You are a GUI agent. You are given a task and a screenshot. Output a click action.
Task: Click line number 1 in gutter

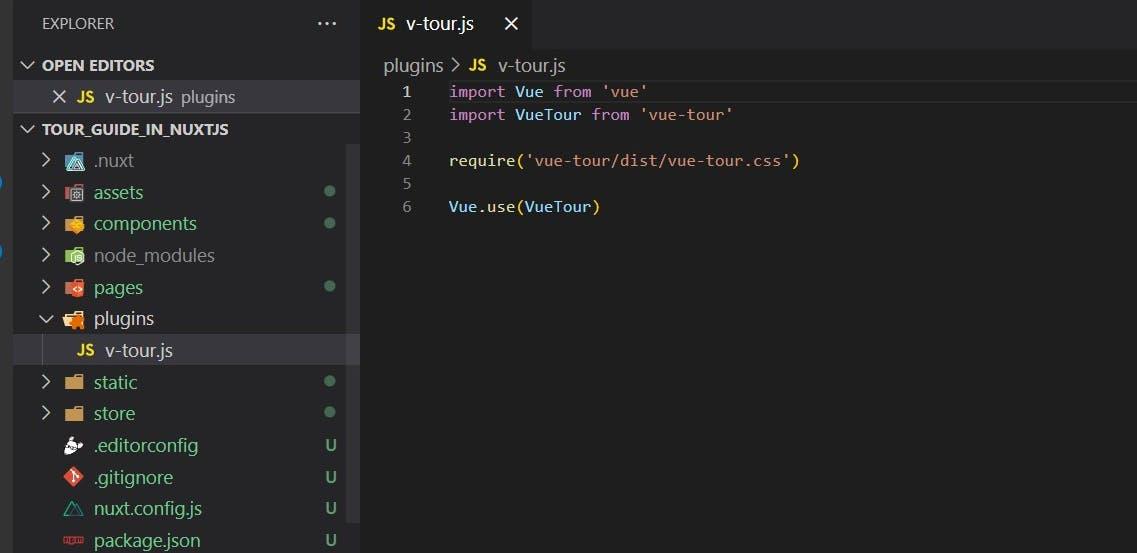407,92
